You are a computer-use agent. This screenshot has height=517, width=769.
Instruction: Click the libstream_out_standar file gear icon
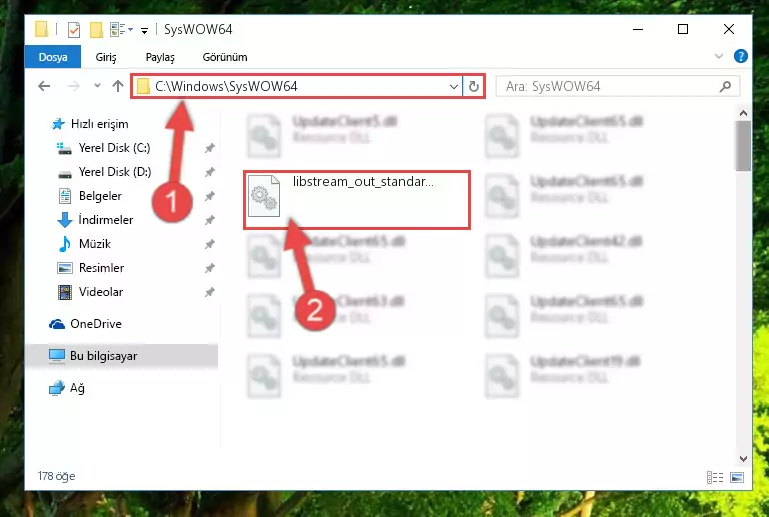pos(264,196)
